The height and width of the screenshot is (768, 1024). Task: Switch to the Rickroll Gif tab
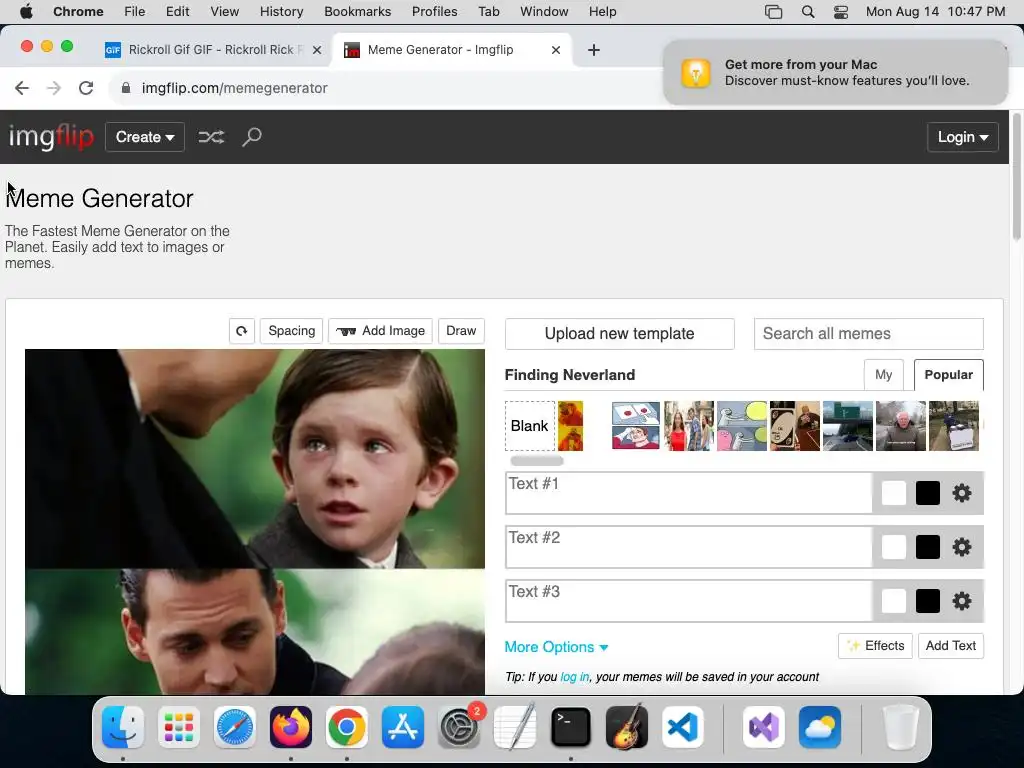(213, 50)
